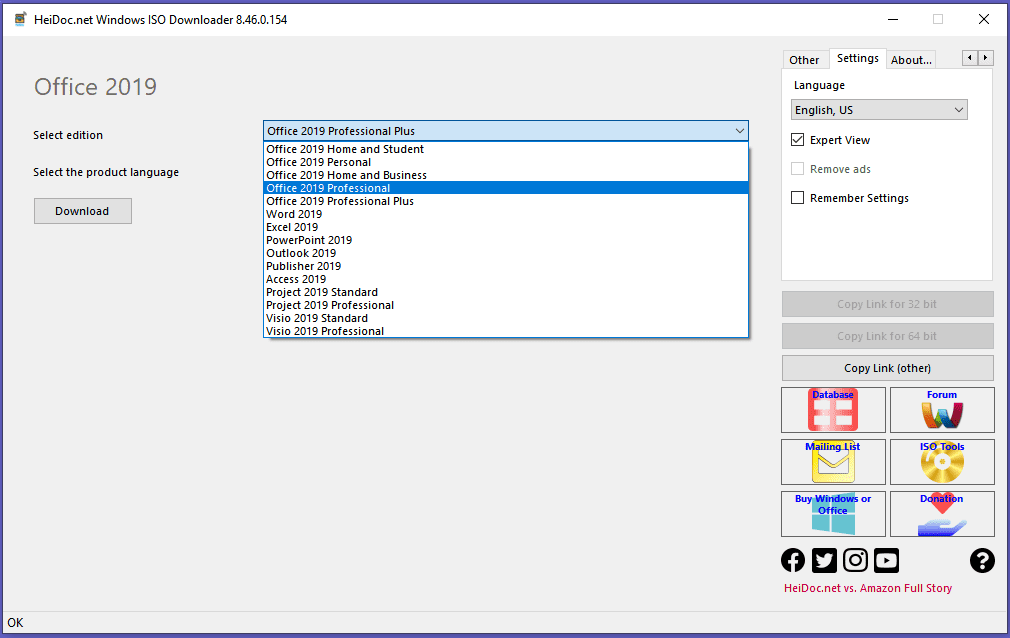Choose Visio 2019 Standard
This screenshot has height=638, width=1010.
506,318
